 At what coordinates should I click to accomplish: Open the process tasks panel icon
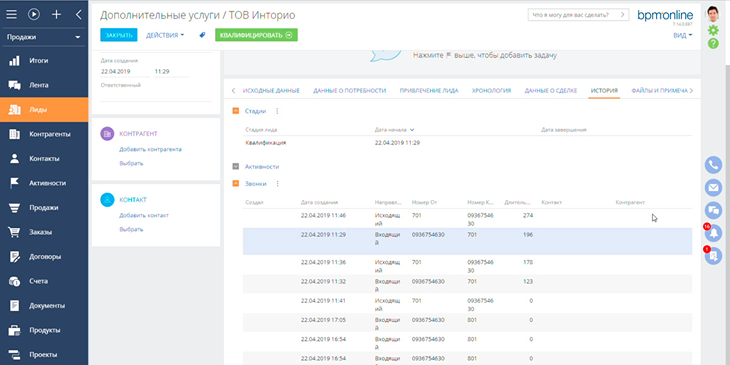pos(713,256)
